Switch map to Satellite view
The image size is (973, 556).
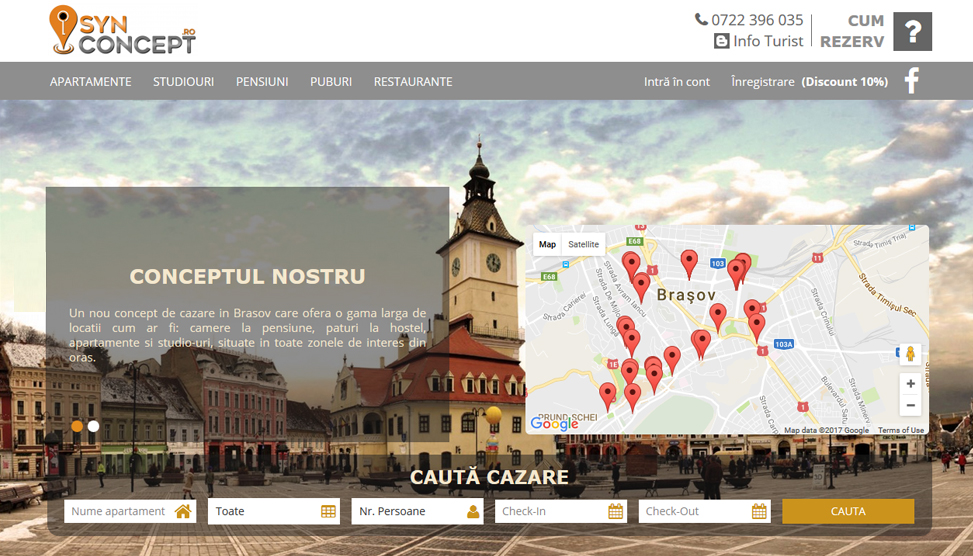coord(583,244)
